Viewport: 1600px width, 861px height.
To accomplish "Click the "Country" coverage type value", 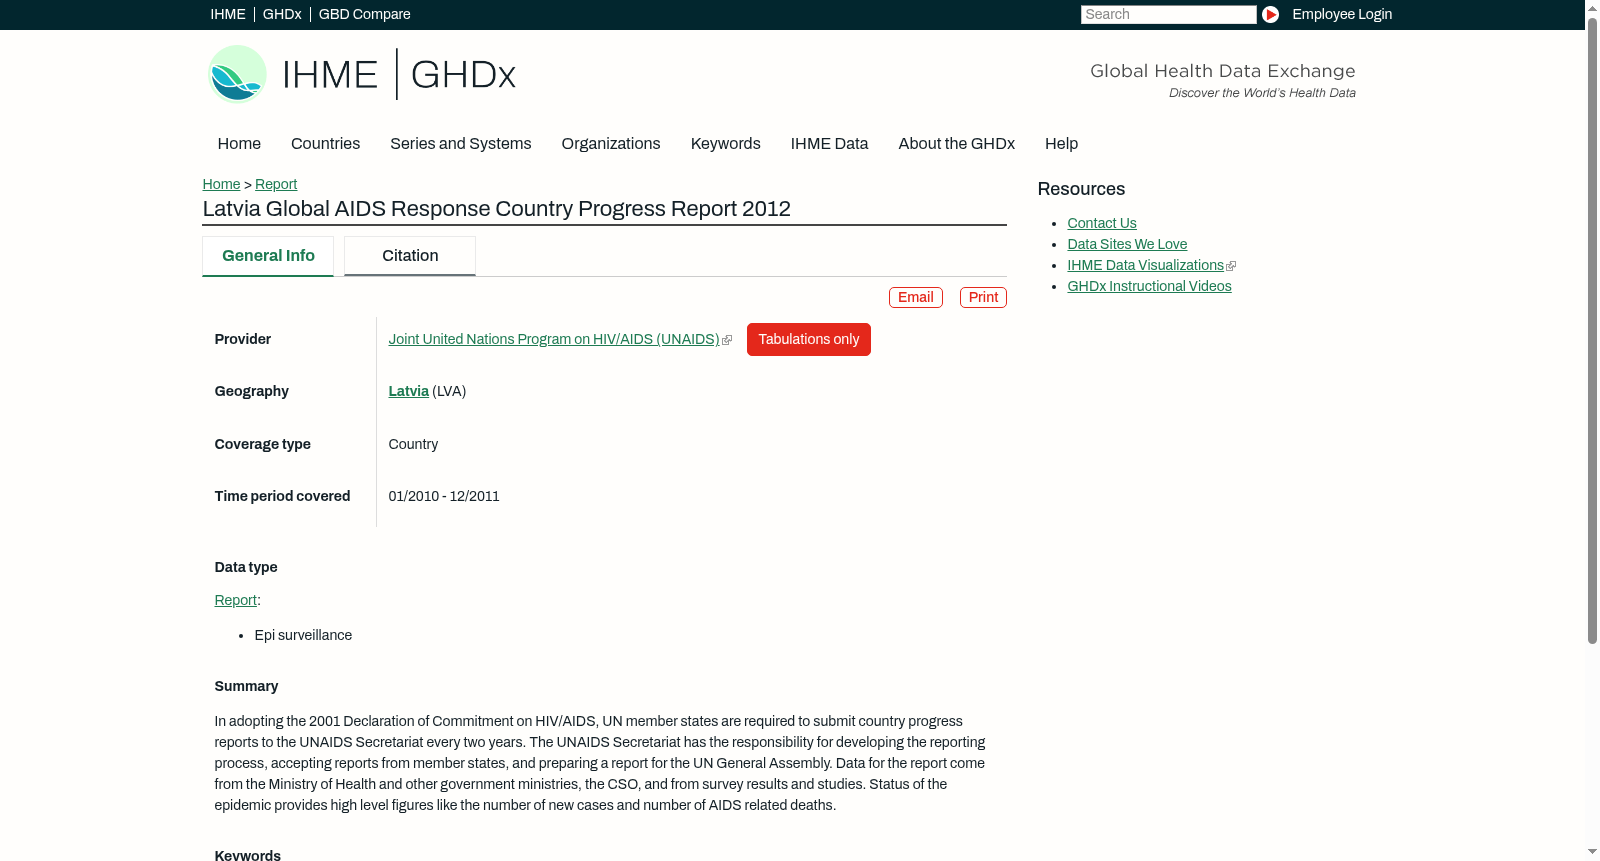I will pos(413,444).
